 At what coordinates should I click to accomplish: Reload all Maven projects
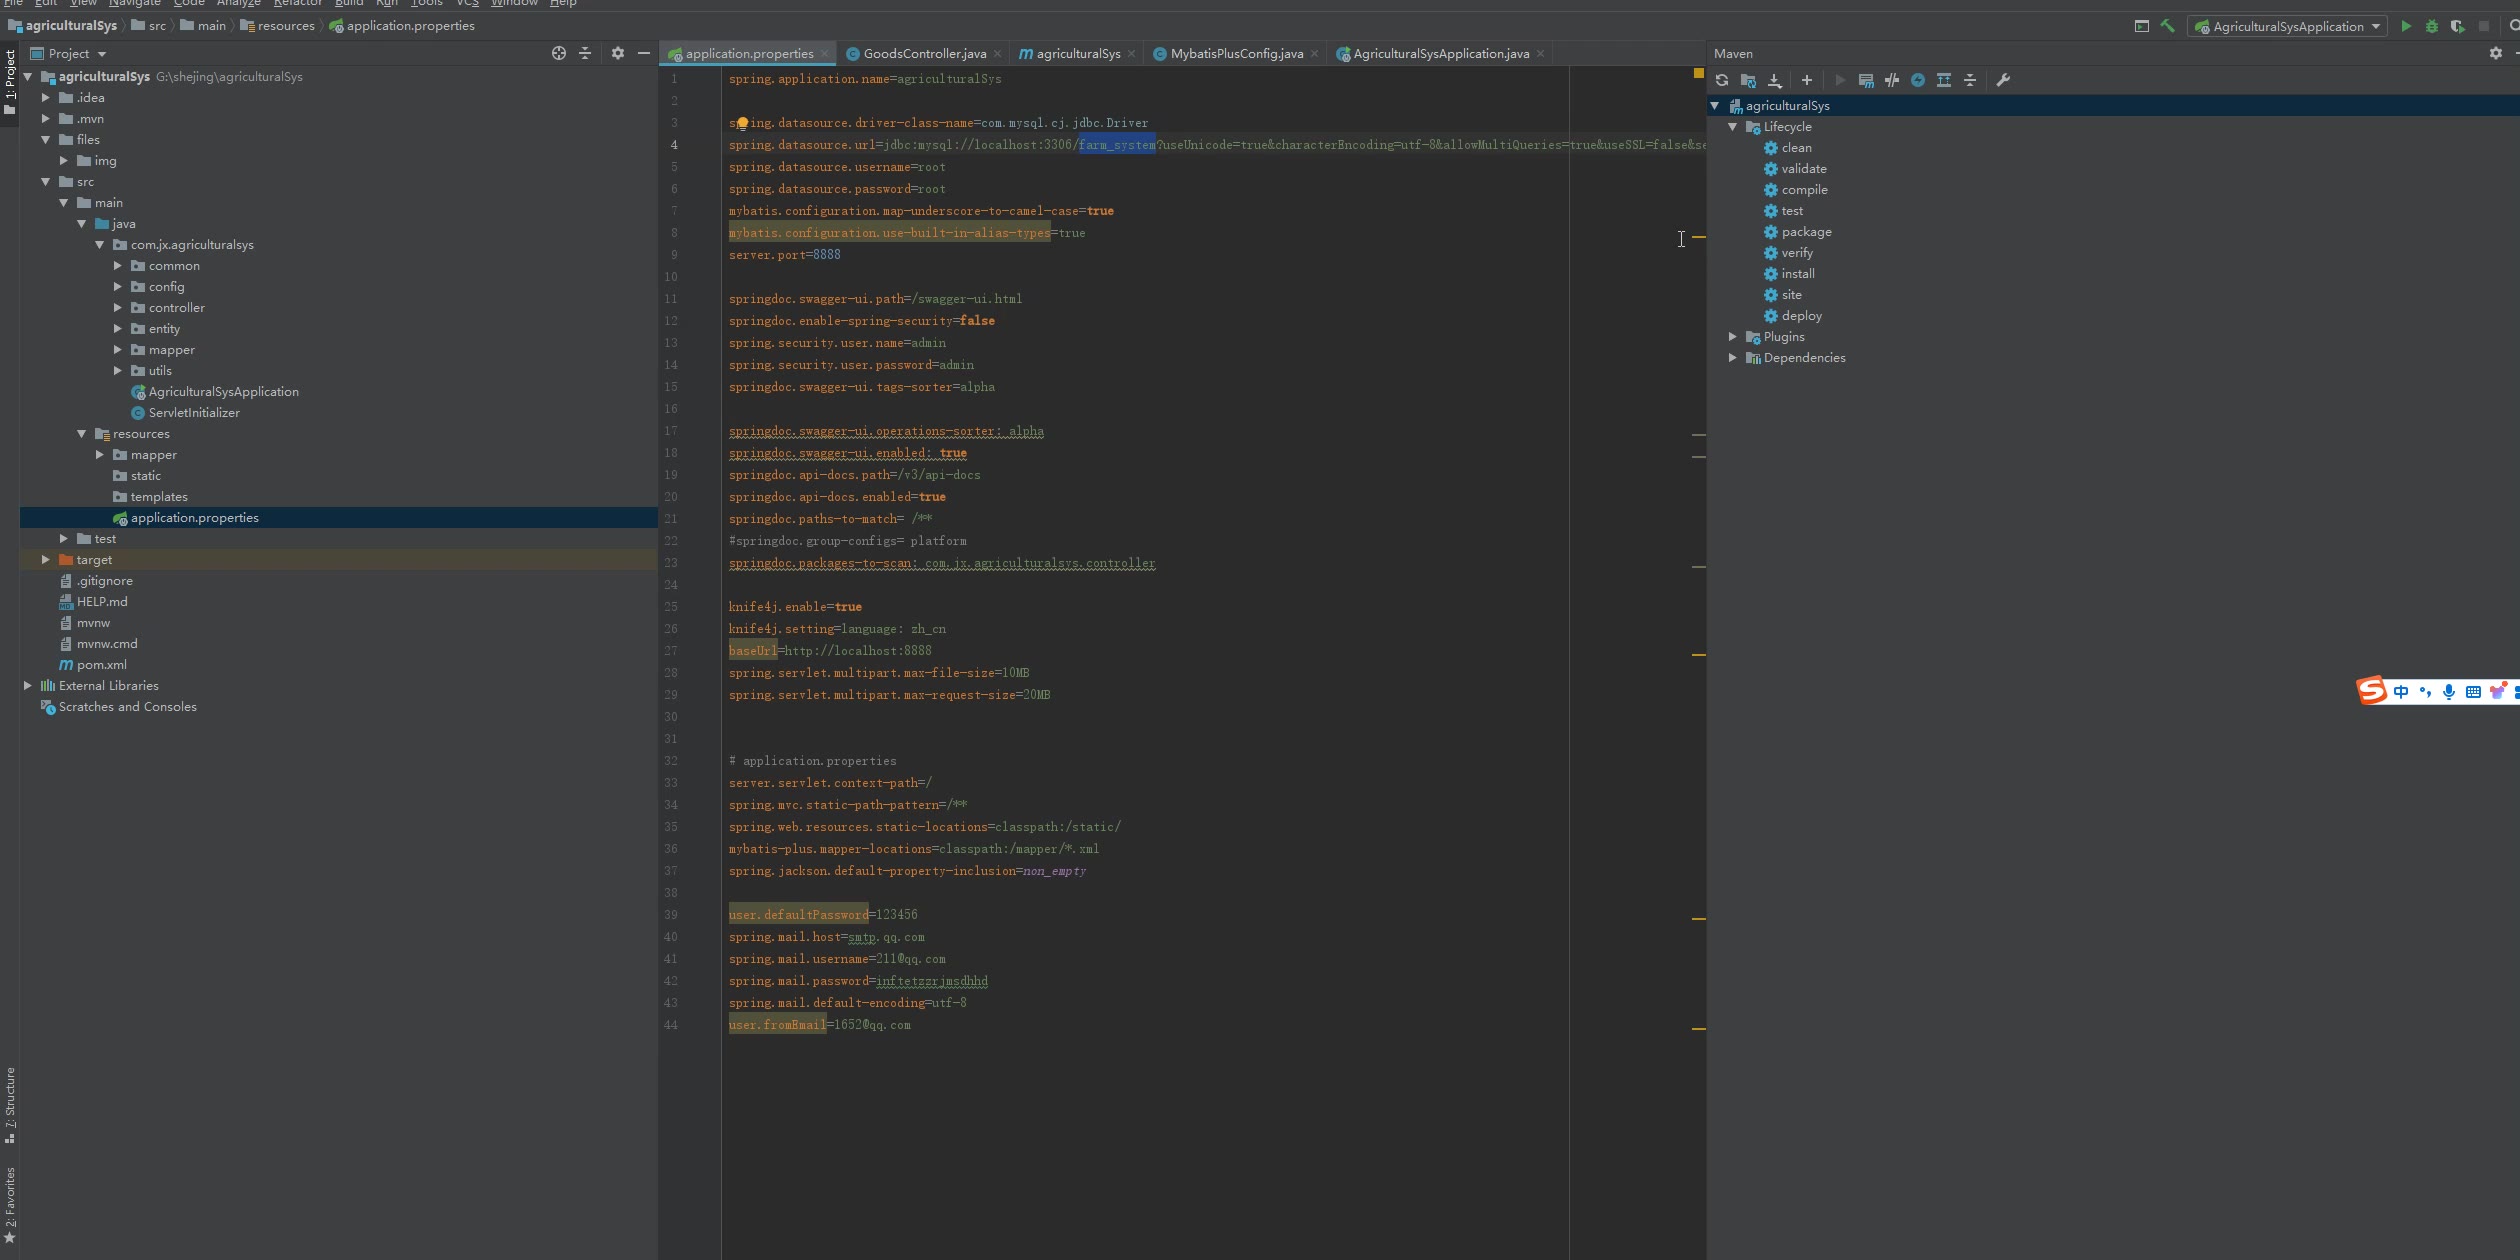pyautogui.click(x=1722, y=80)
